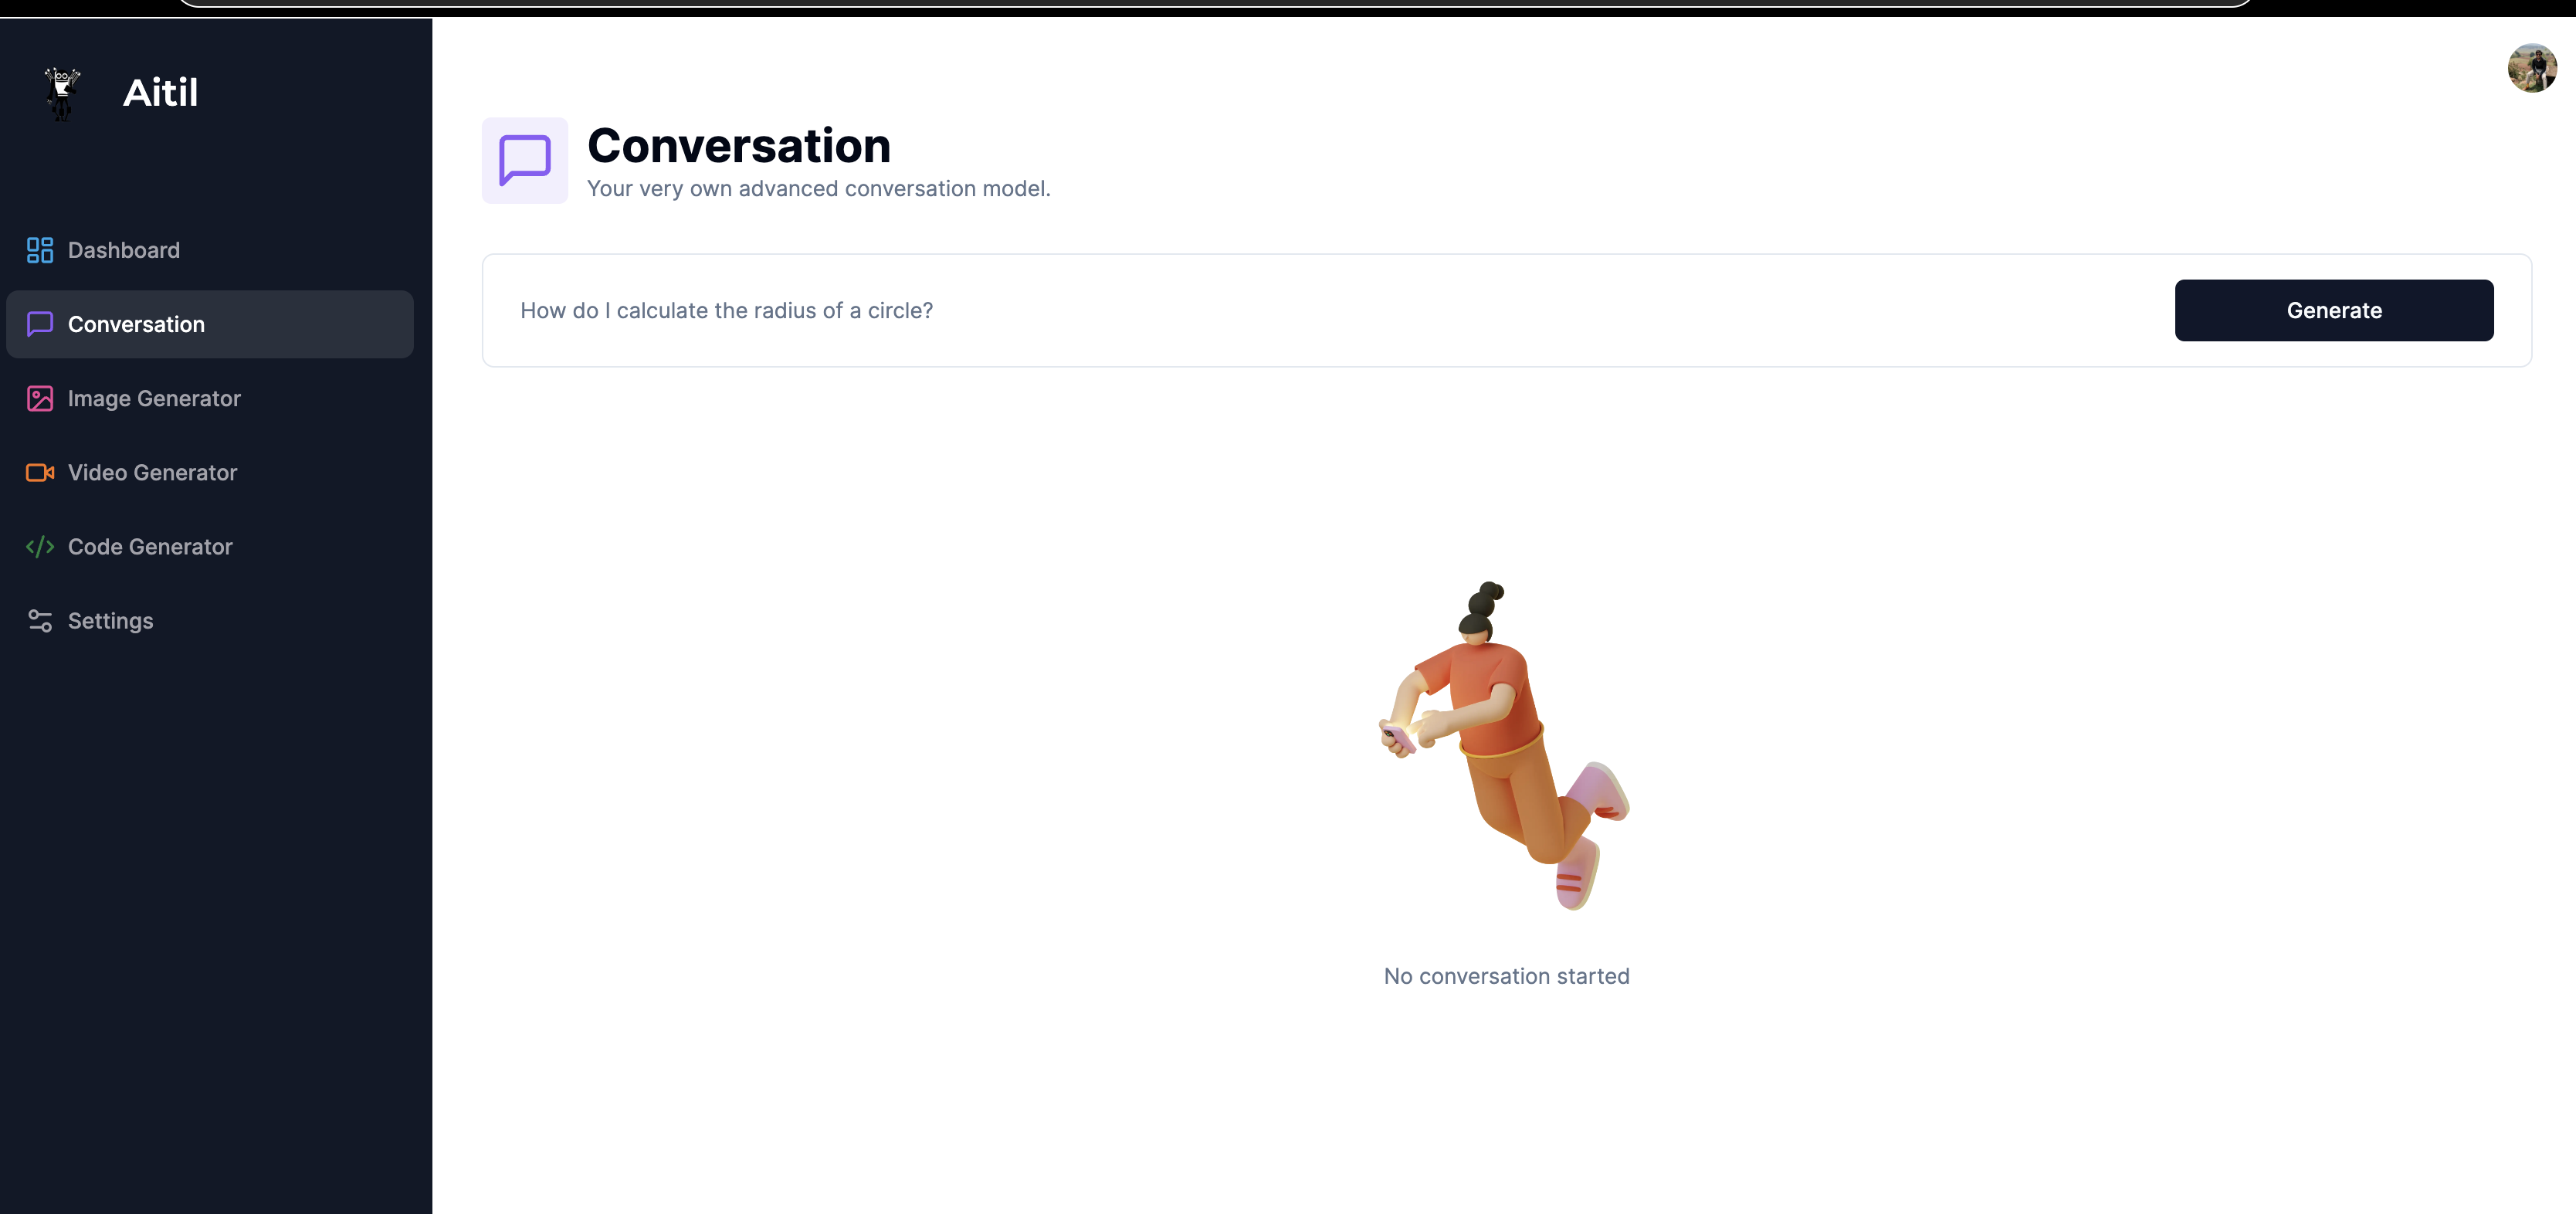Click the Code Generator brackets icon

coord(40,547)
